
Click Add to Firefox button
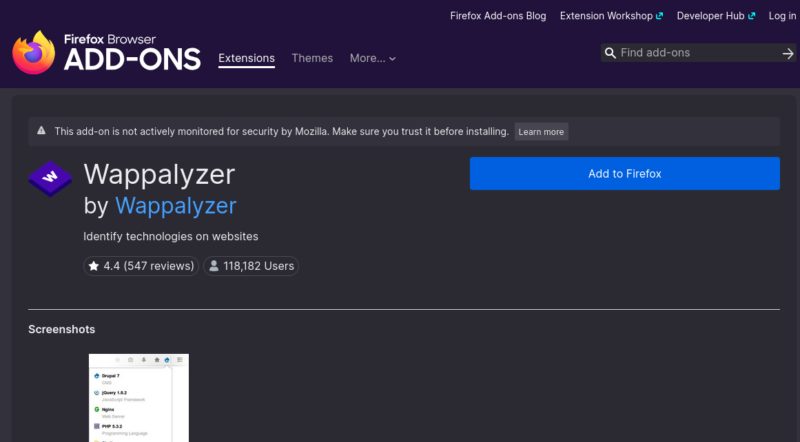tap(624, 174)
